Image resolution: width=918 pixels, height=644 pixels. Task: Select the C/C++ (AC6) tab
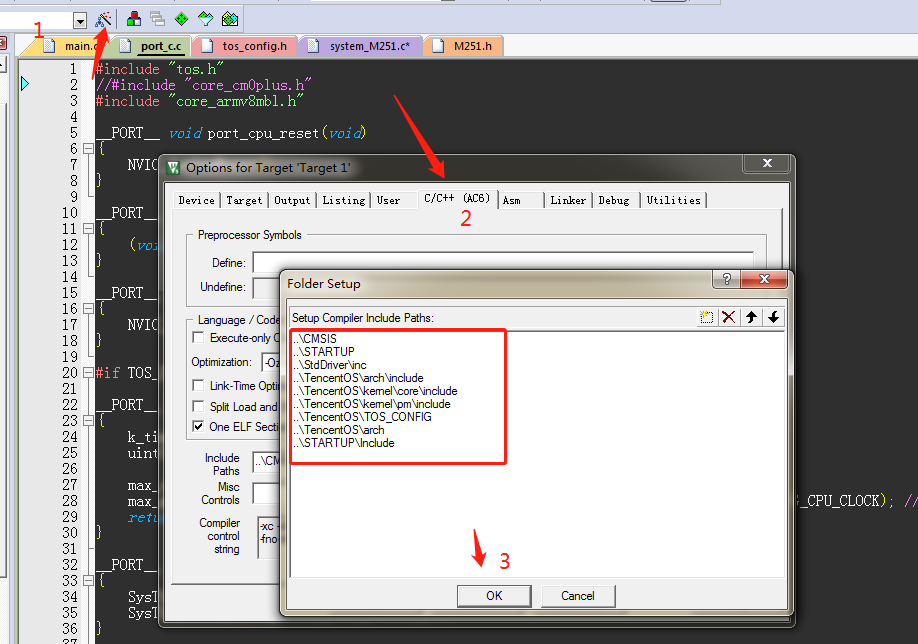(x=457, y=198)
